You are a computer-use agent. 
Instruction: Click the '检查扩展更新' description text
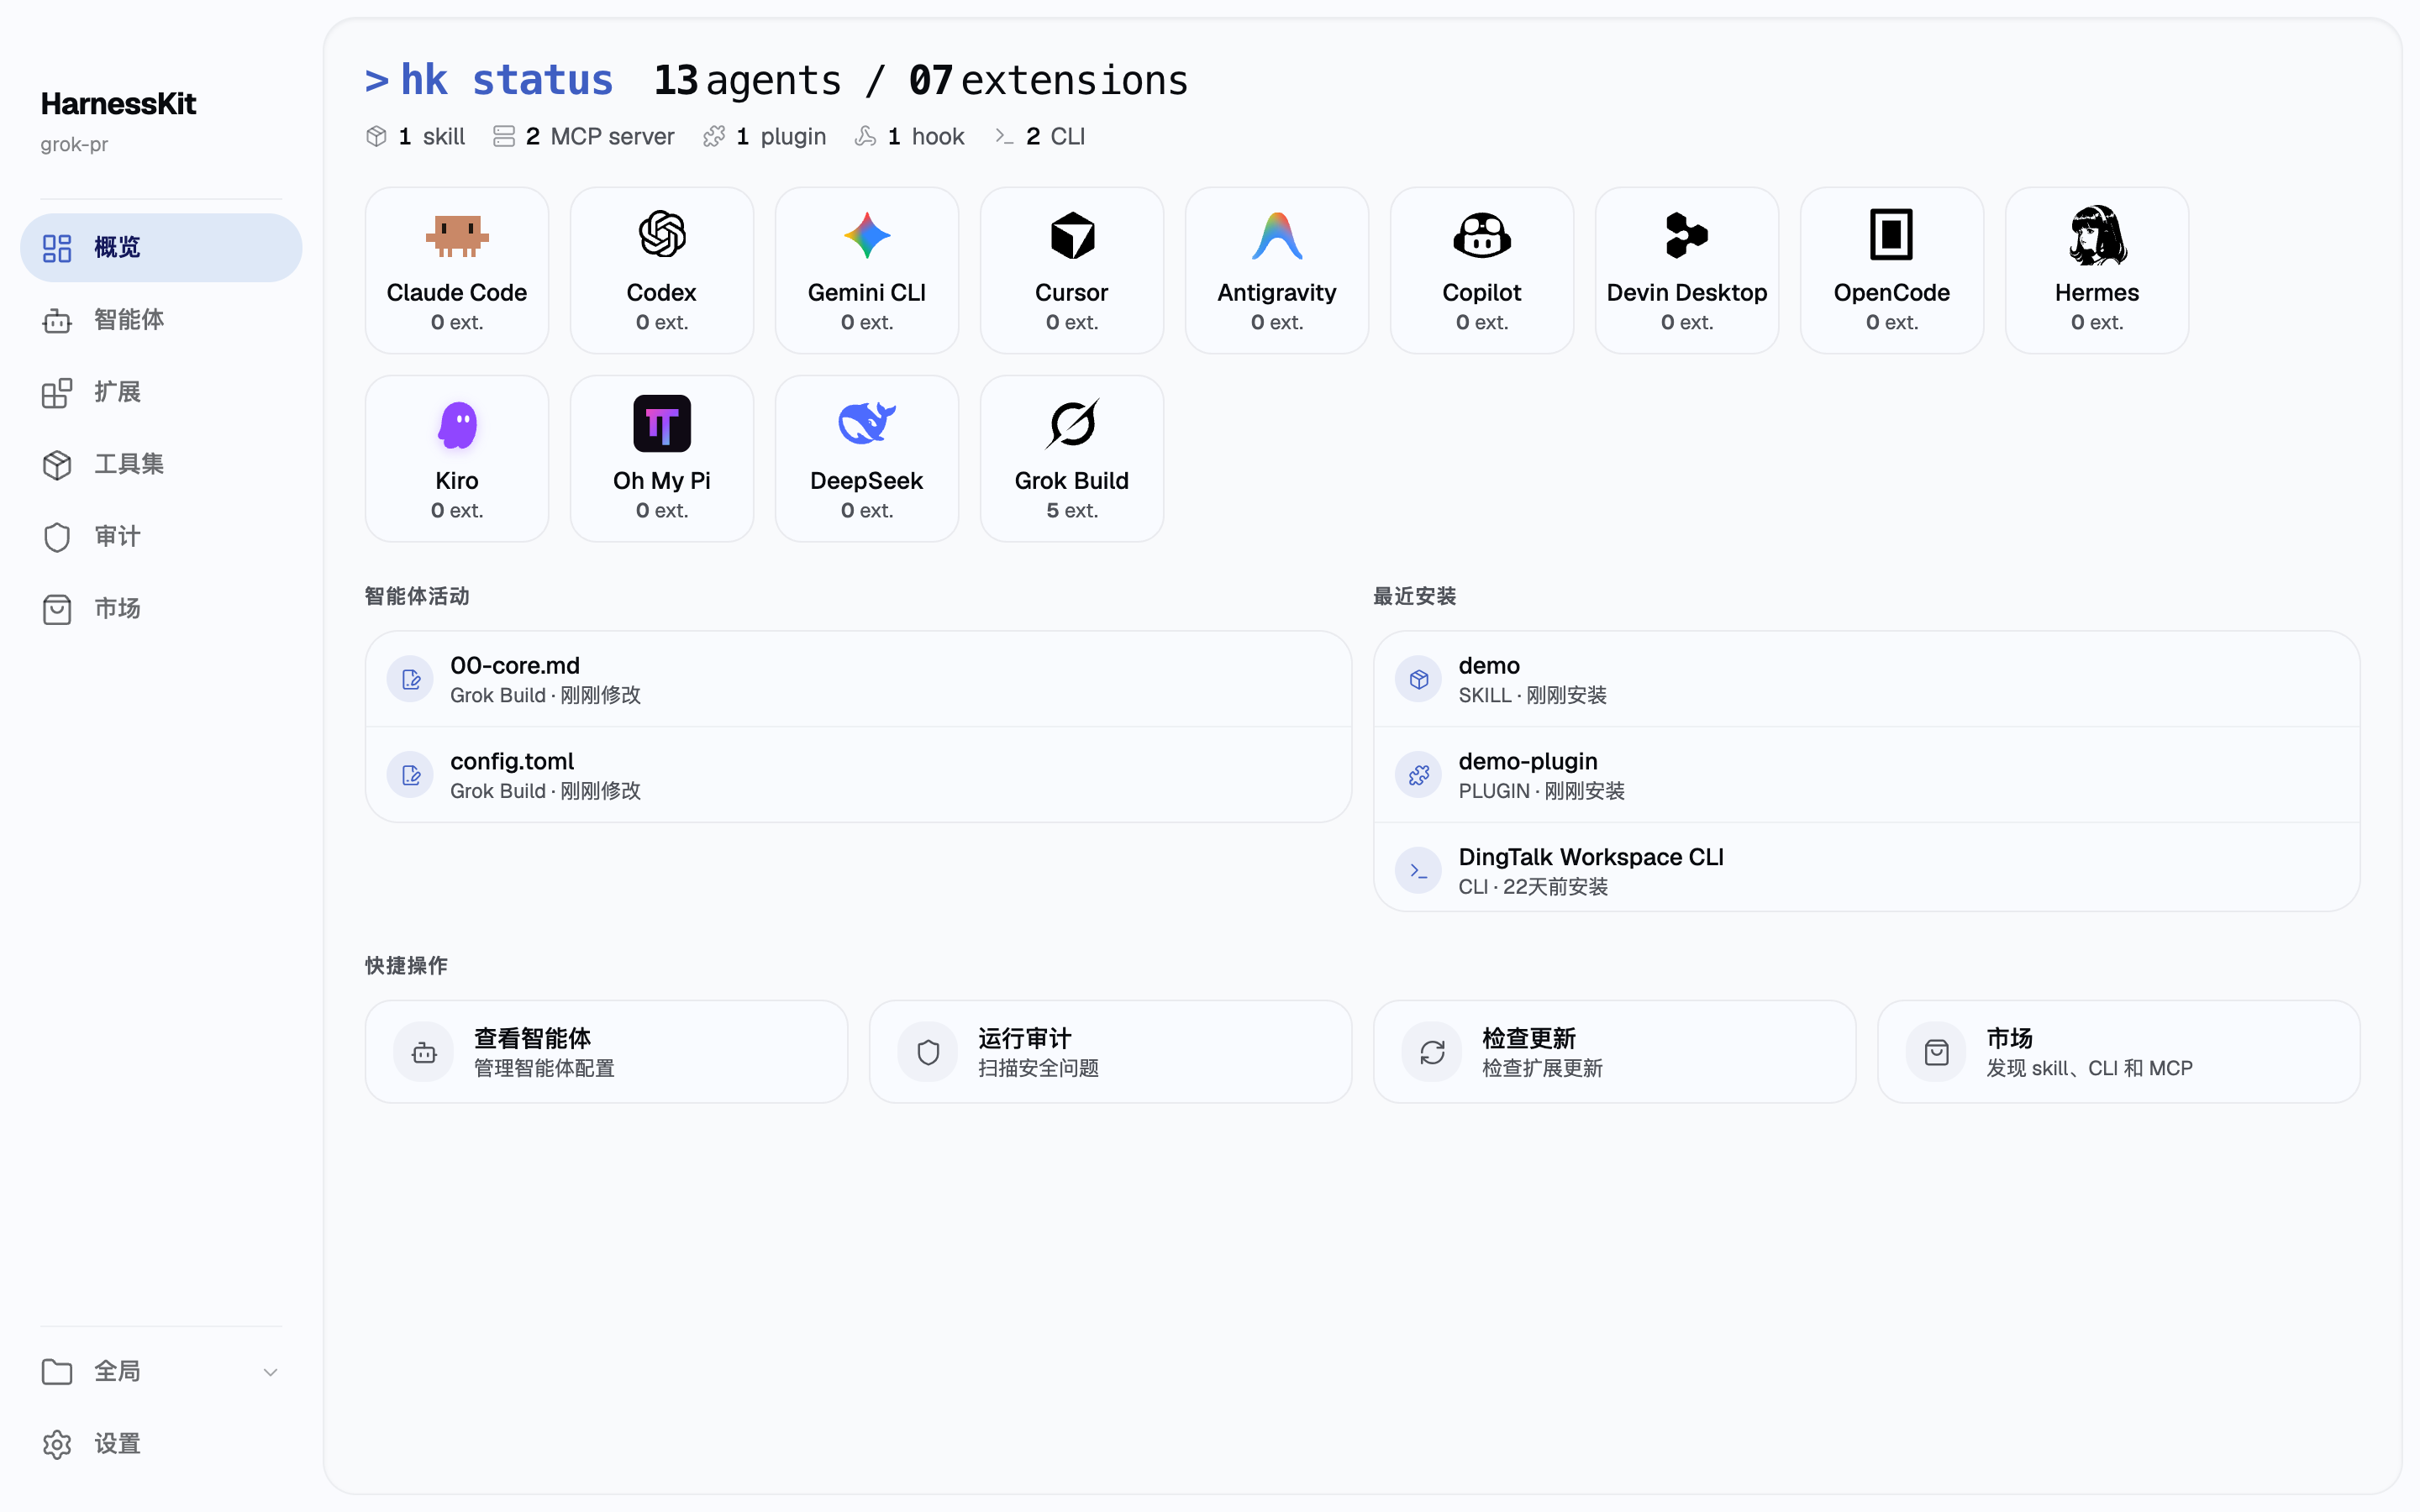(x=1542, y=1068)
